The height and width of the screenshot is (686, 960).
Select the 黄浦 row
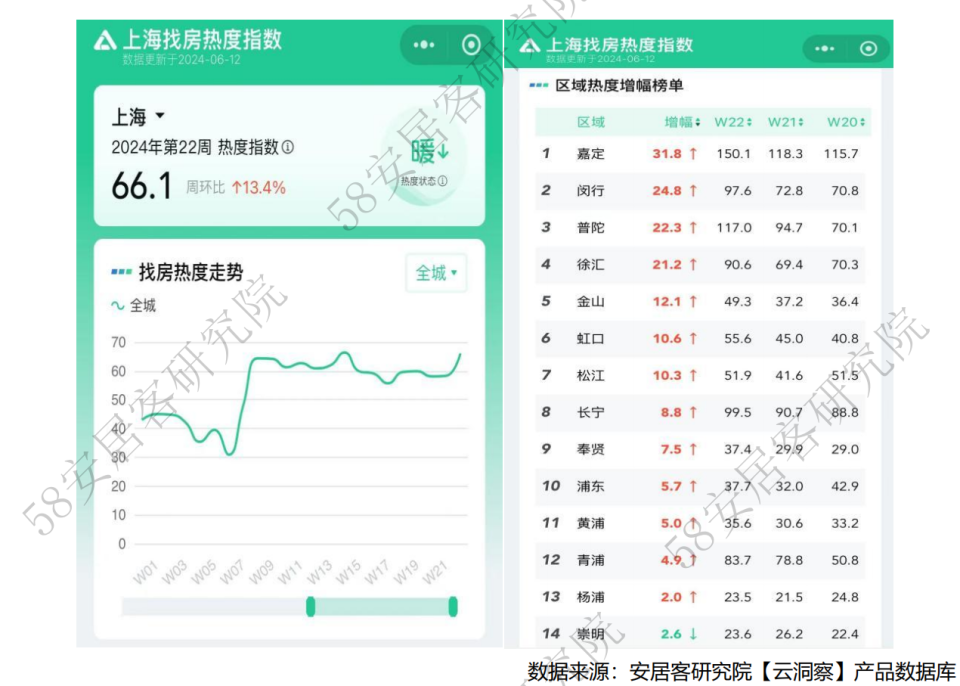[x=700, y=523]
